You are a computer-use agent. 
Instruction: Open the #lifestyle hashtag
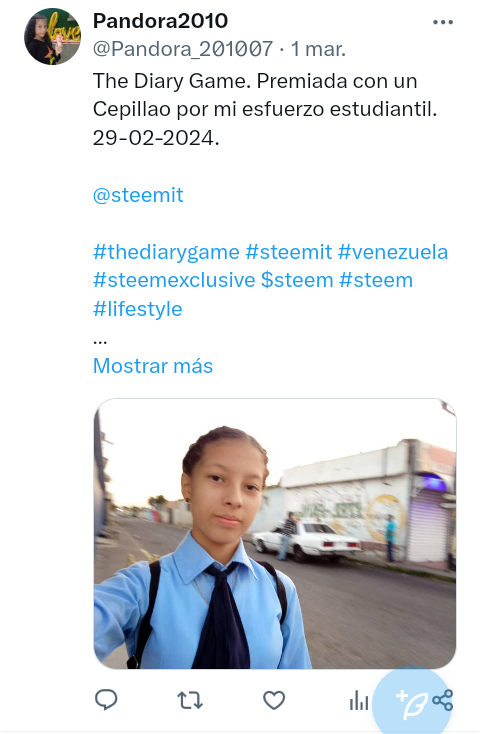(x=138, y=309)
